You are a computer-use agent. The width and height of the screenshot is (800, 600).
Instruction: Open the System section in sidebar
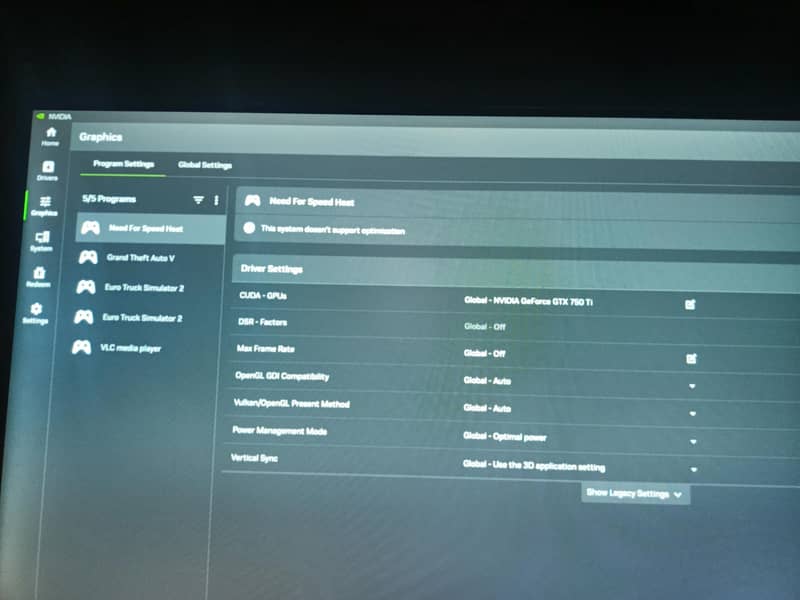(42, 241)
